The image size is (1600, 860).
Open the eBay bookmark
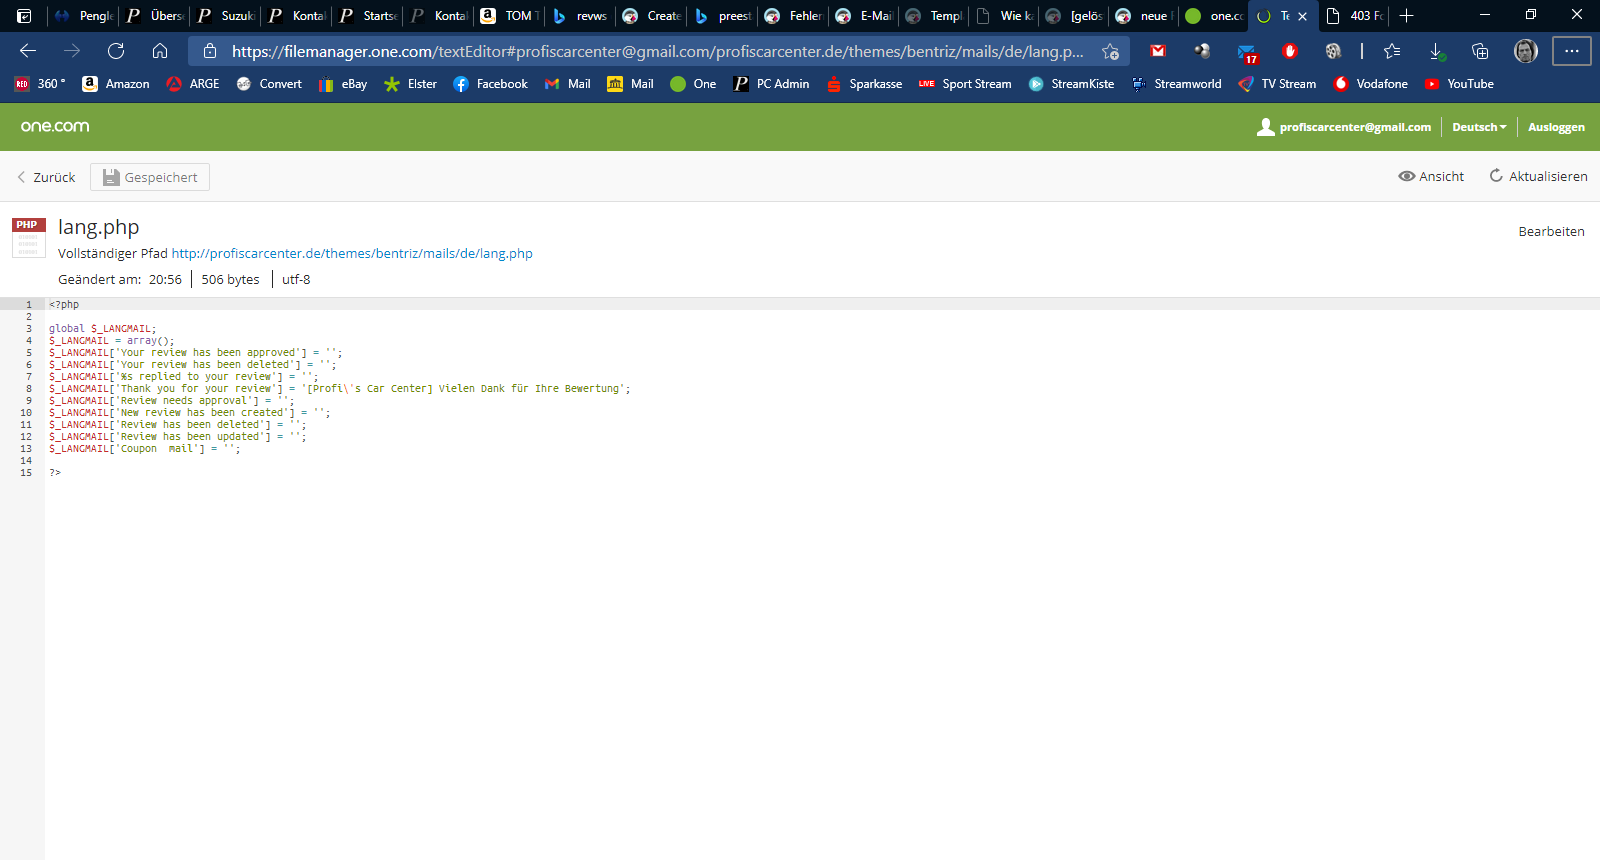point(342,84)
